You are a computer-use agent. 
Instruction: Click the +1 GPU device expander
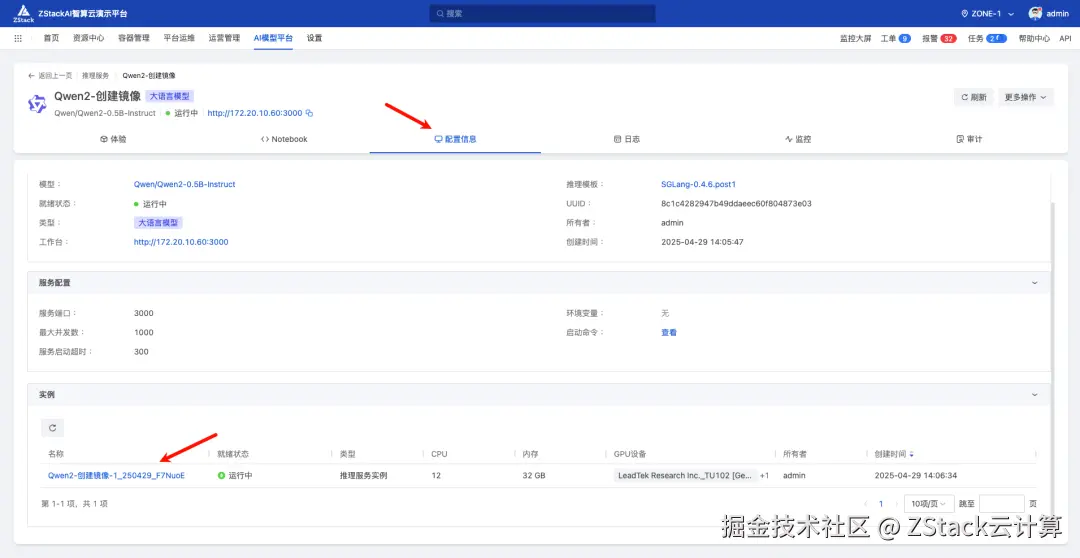[765, 475]
